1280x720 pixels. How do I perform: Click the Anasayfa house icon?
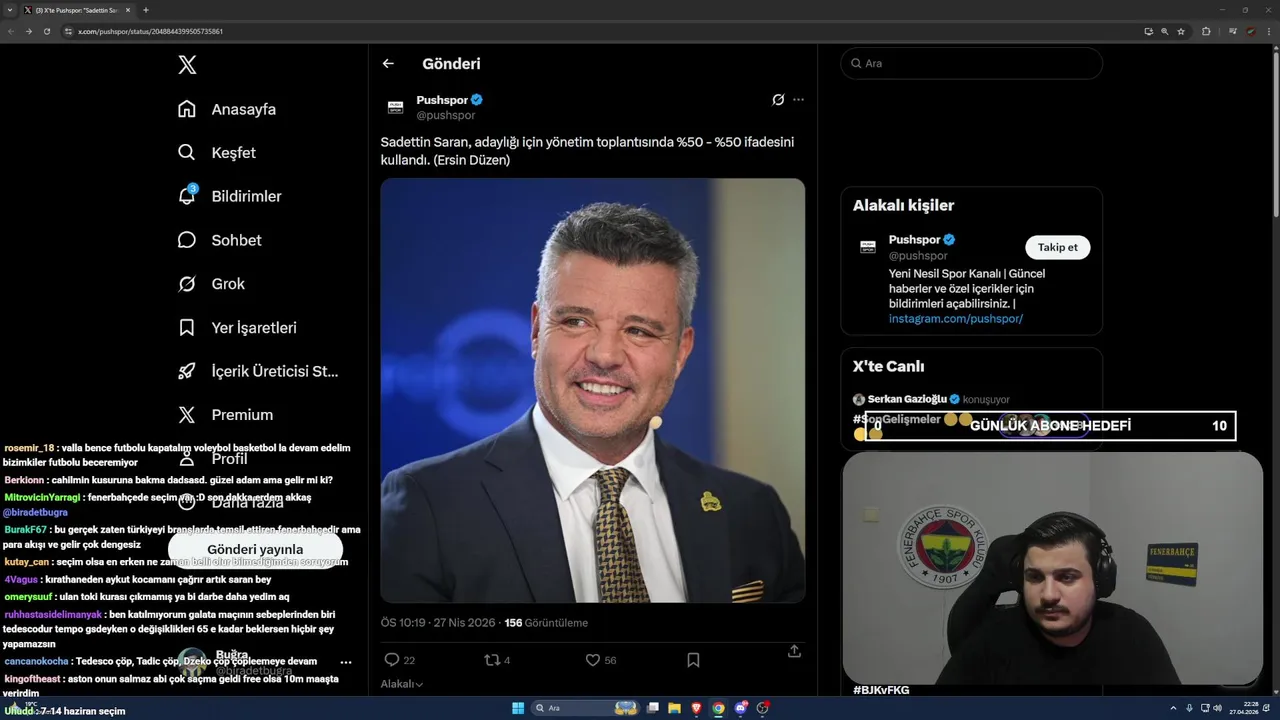(x=187, y=109)
